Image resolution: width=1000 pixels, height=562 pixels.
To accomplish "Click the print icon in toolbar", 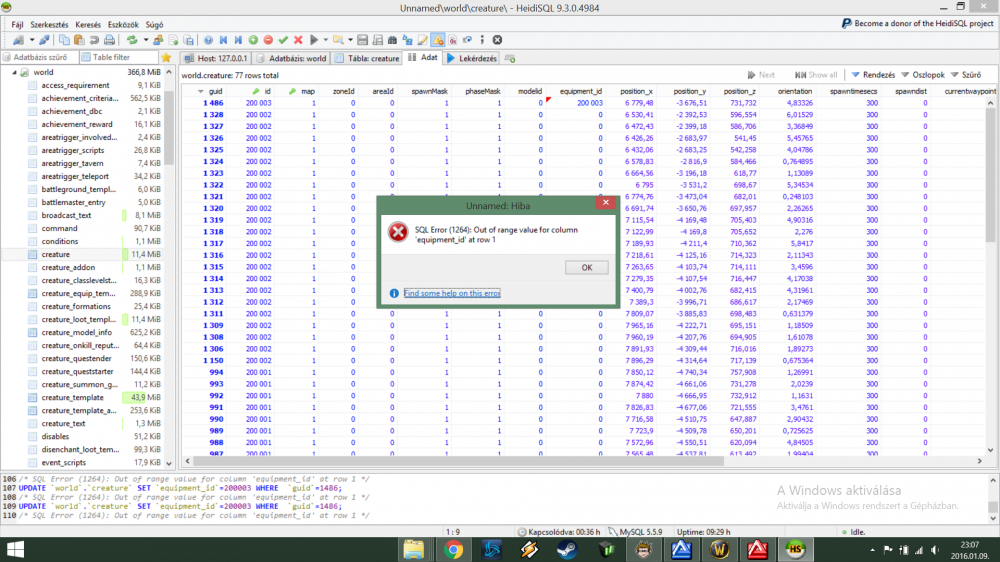I will click(x=108, y=40).
